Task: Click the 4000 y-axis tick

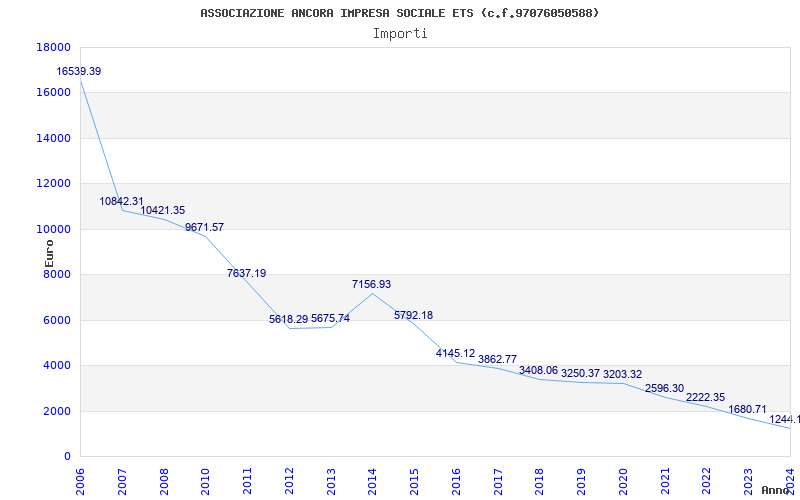Action: pos(57,366)
